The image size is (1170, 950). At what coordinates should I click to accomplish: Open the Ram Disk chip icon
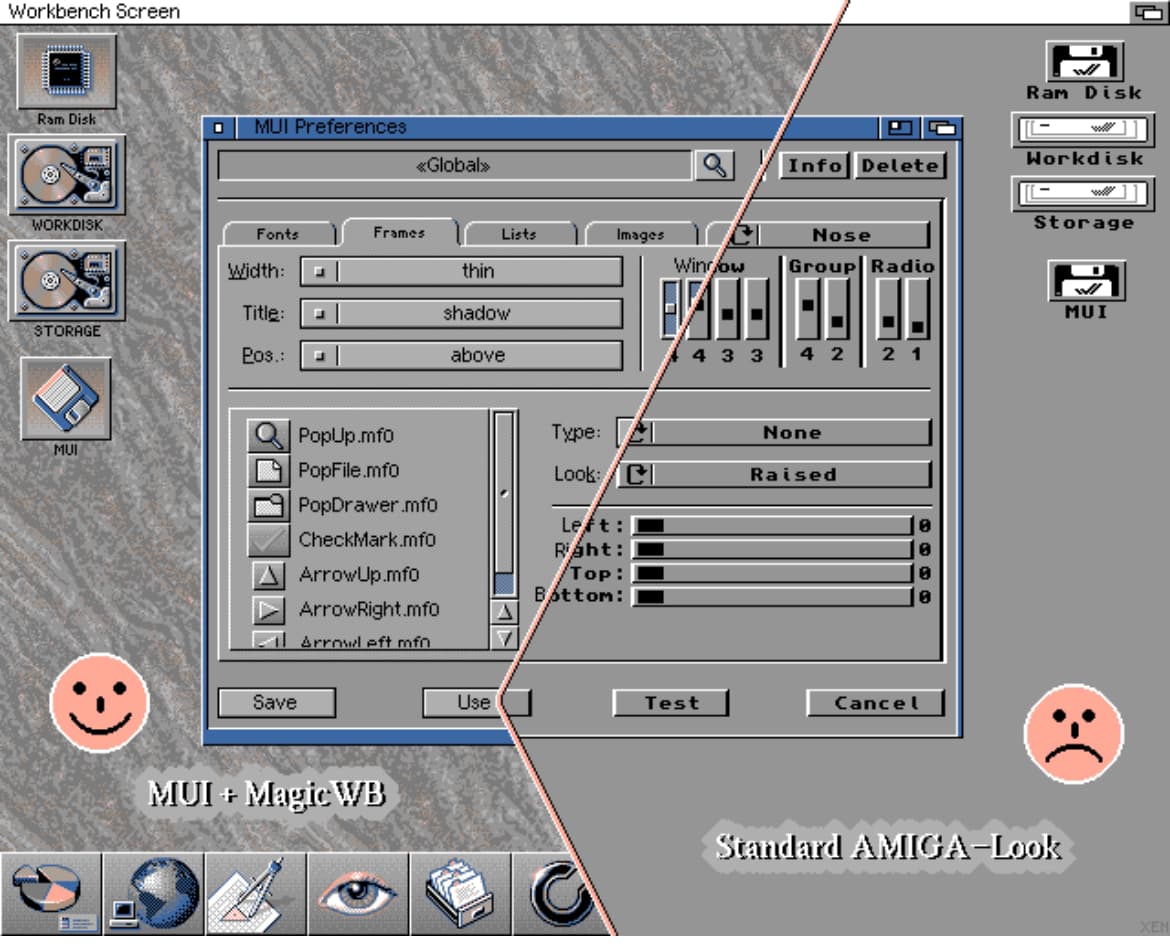pyautogui.click(x=67, y=72)
